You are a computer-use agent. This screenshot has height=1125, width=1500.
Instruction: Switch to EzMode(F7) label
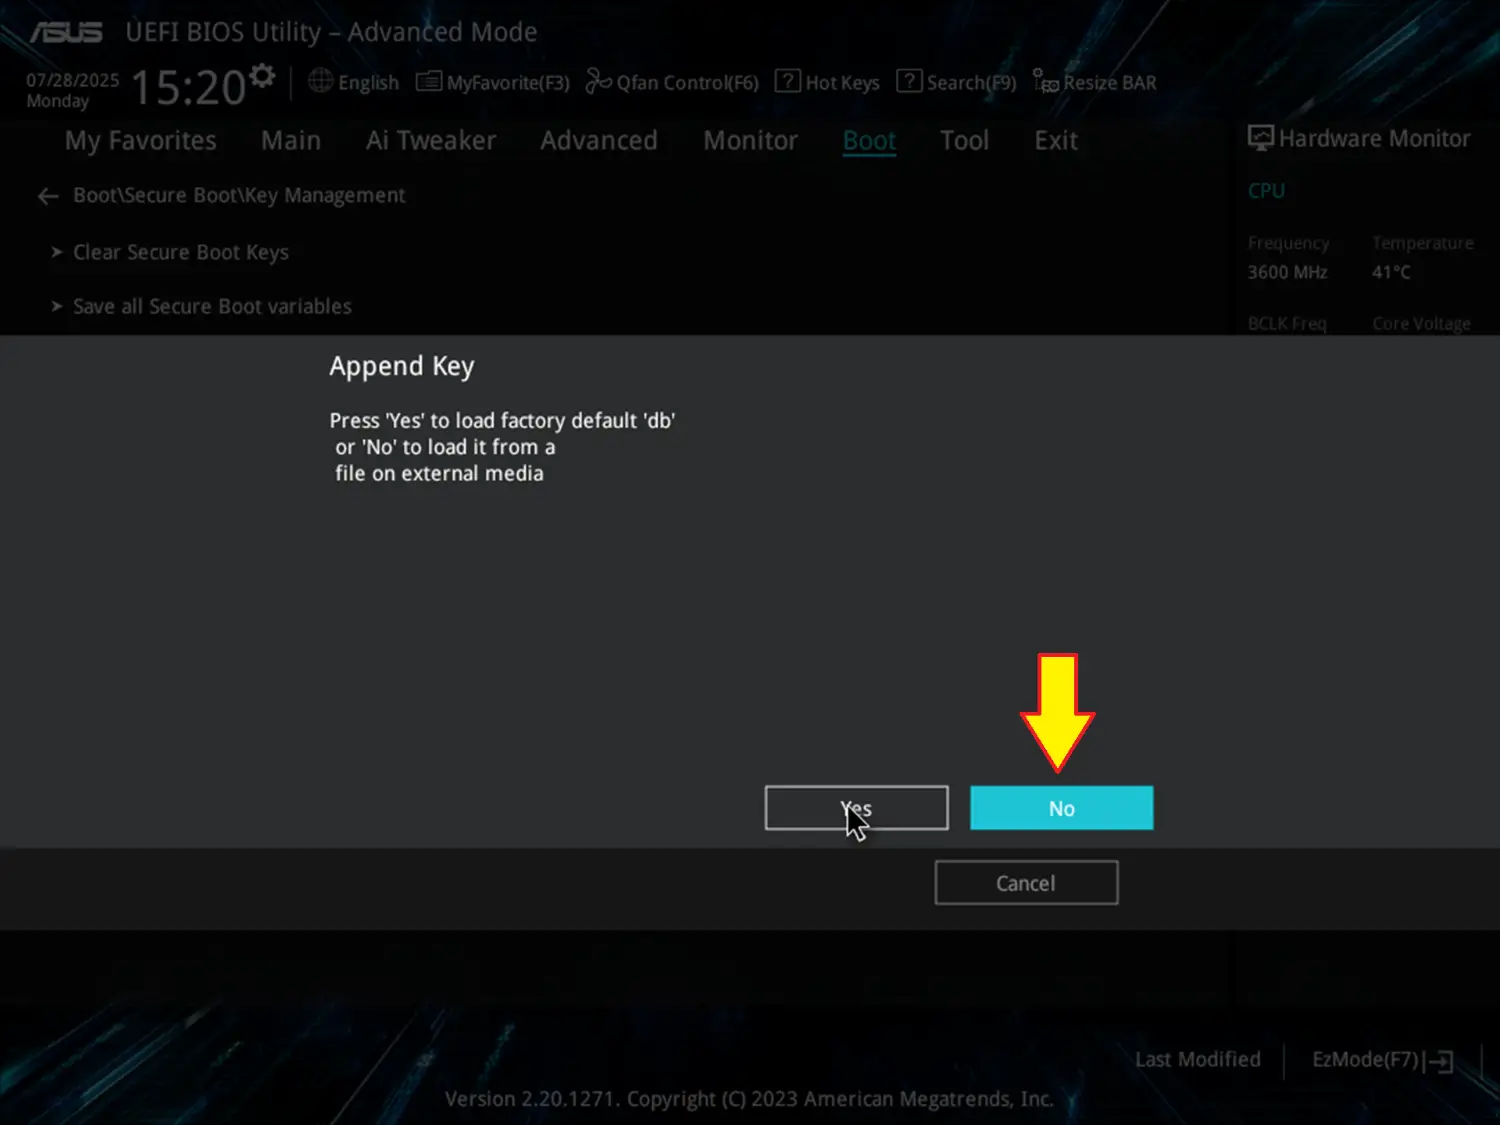1365,1060
